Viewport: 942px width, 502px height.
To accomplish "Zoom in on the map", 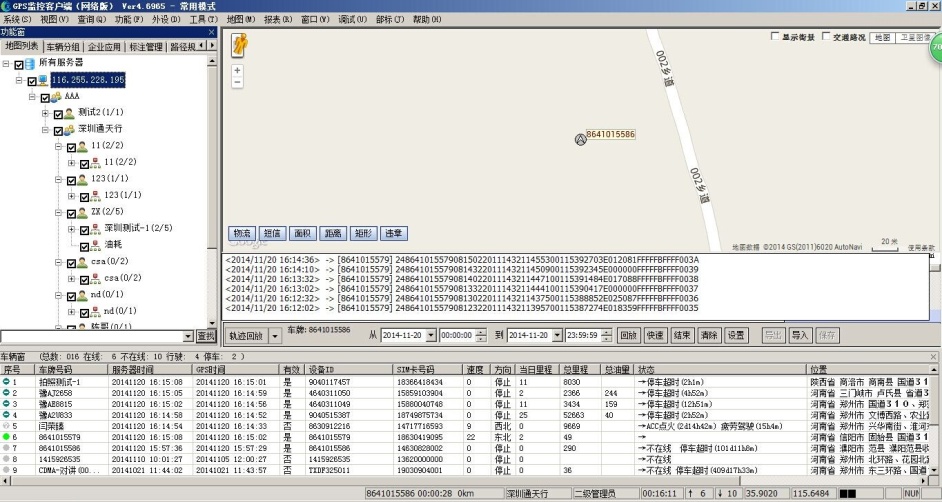I will point(238,71).
